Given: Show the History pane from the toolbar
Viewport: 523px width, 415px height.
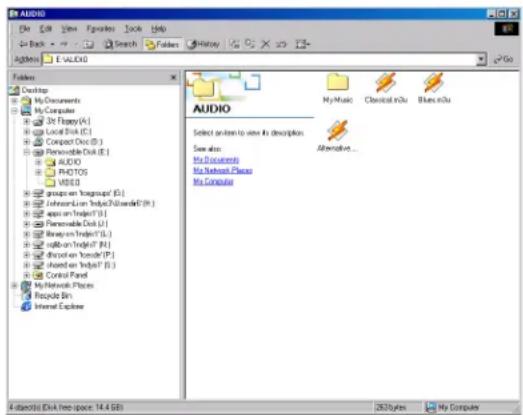Looking at the screenshot, I should coord(203,44).
